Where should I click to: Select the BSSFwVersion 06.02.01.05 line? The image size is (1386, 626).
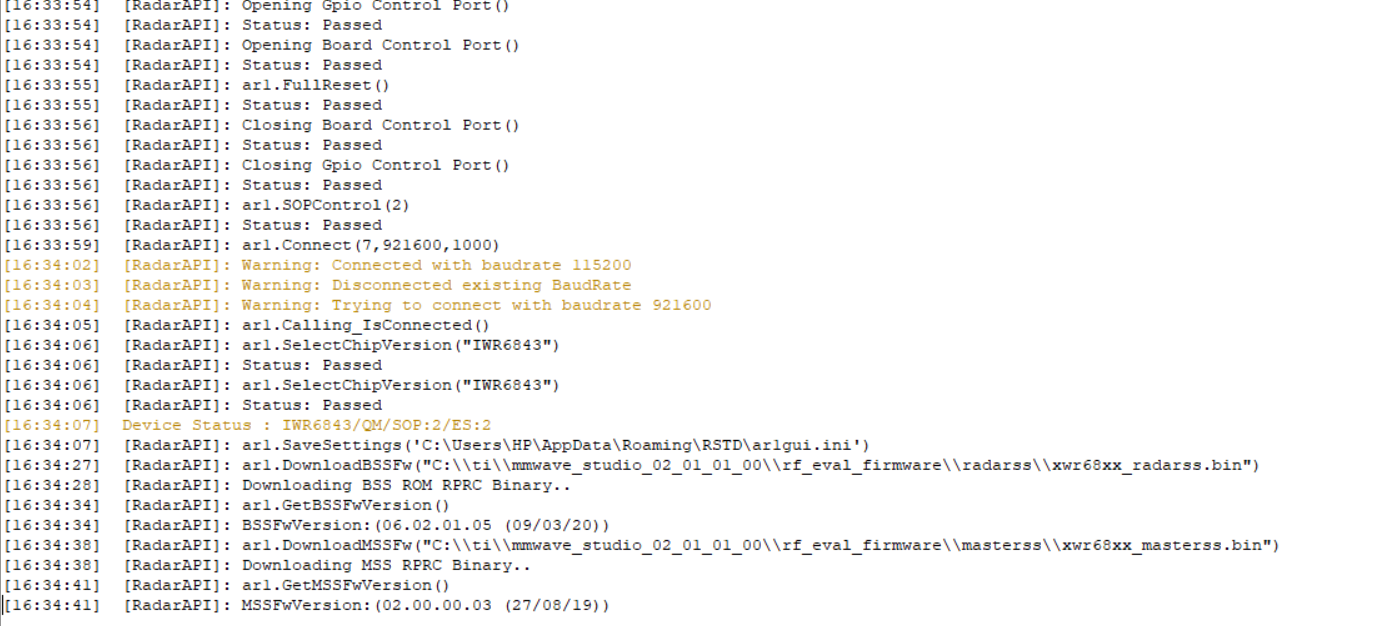click(307, 525)
